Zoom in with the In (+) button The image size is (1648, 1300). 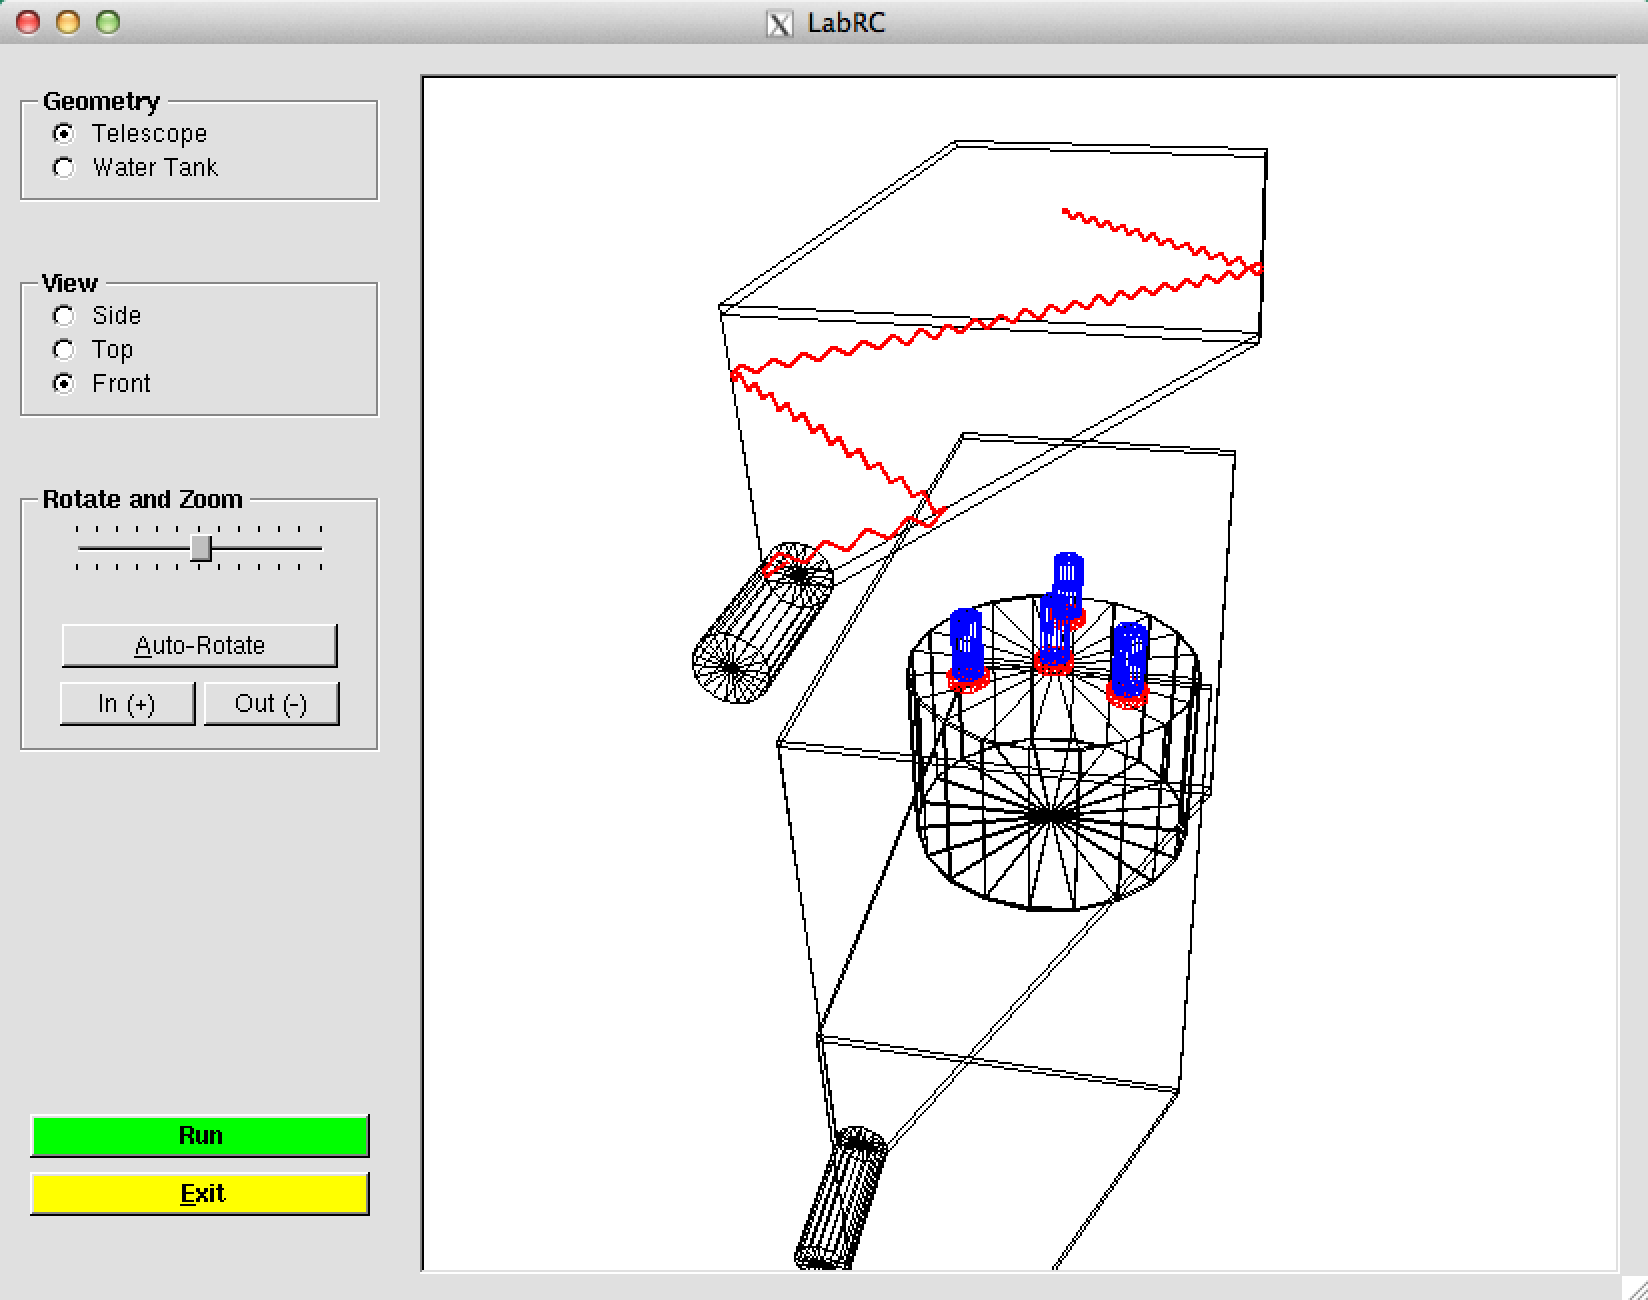tap(127, 704)
